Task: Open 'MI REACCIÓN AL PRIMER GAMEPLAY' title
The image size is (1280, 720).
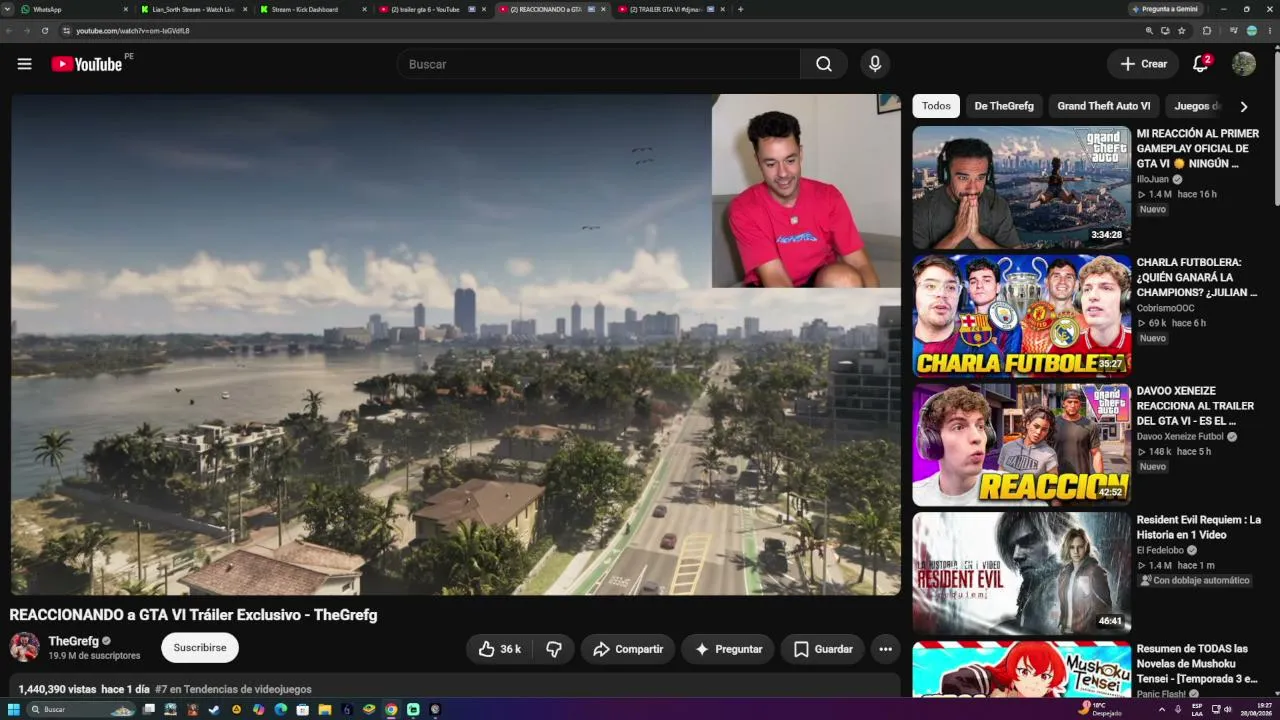Action: coord(1198,148)
